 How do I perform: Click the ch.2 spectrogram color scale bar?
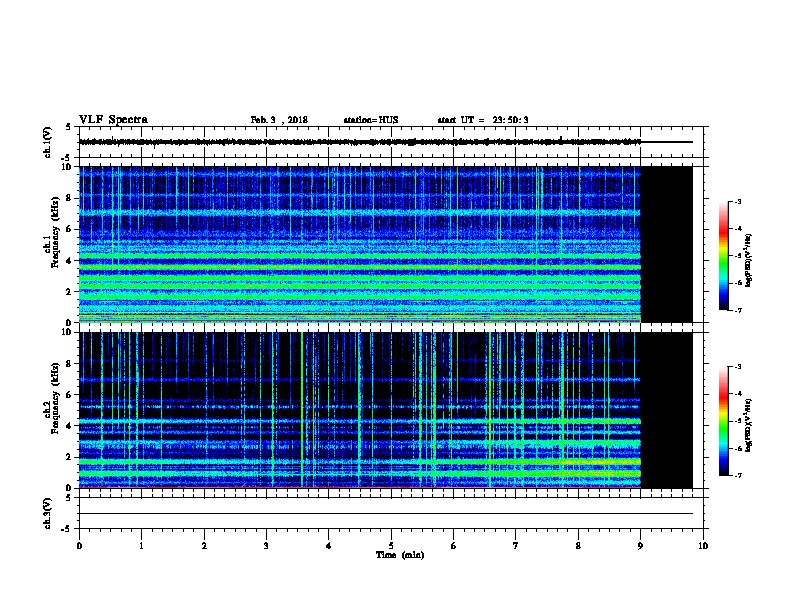coord(723,421)
